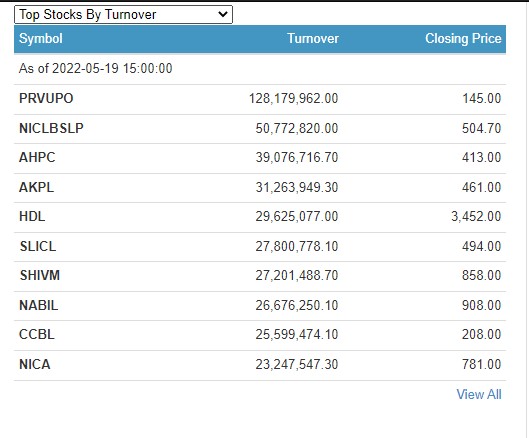Open the AKPL stock symbol
Image resolution: width=529 pixels, height=438 pixels.
[36, 187]
